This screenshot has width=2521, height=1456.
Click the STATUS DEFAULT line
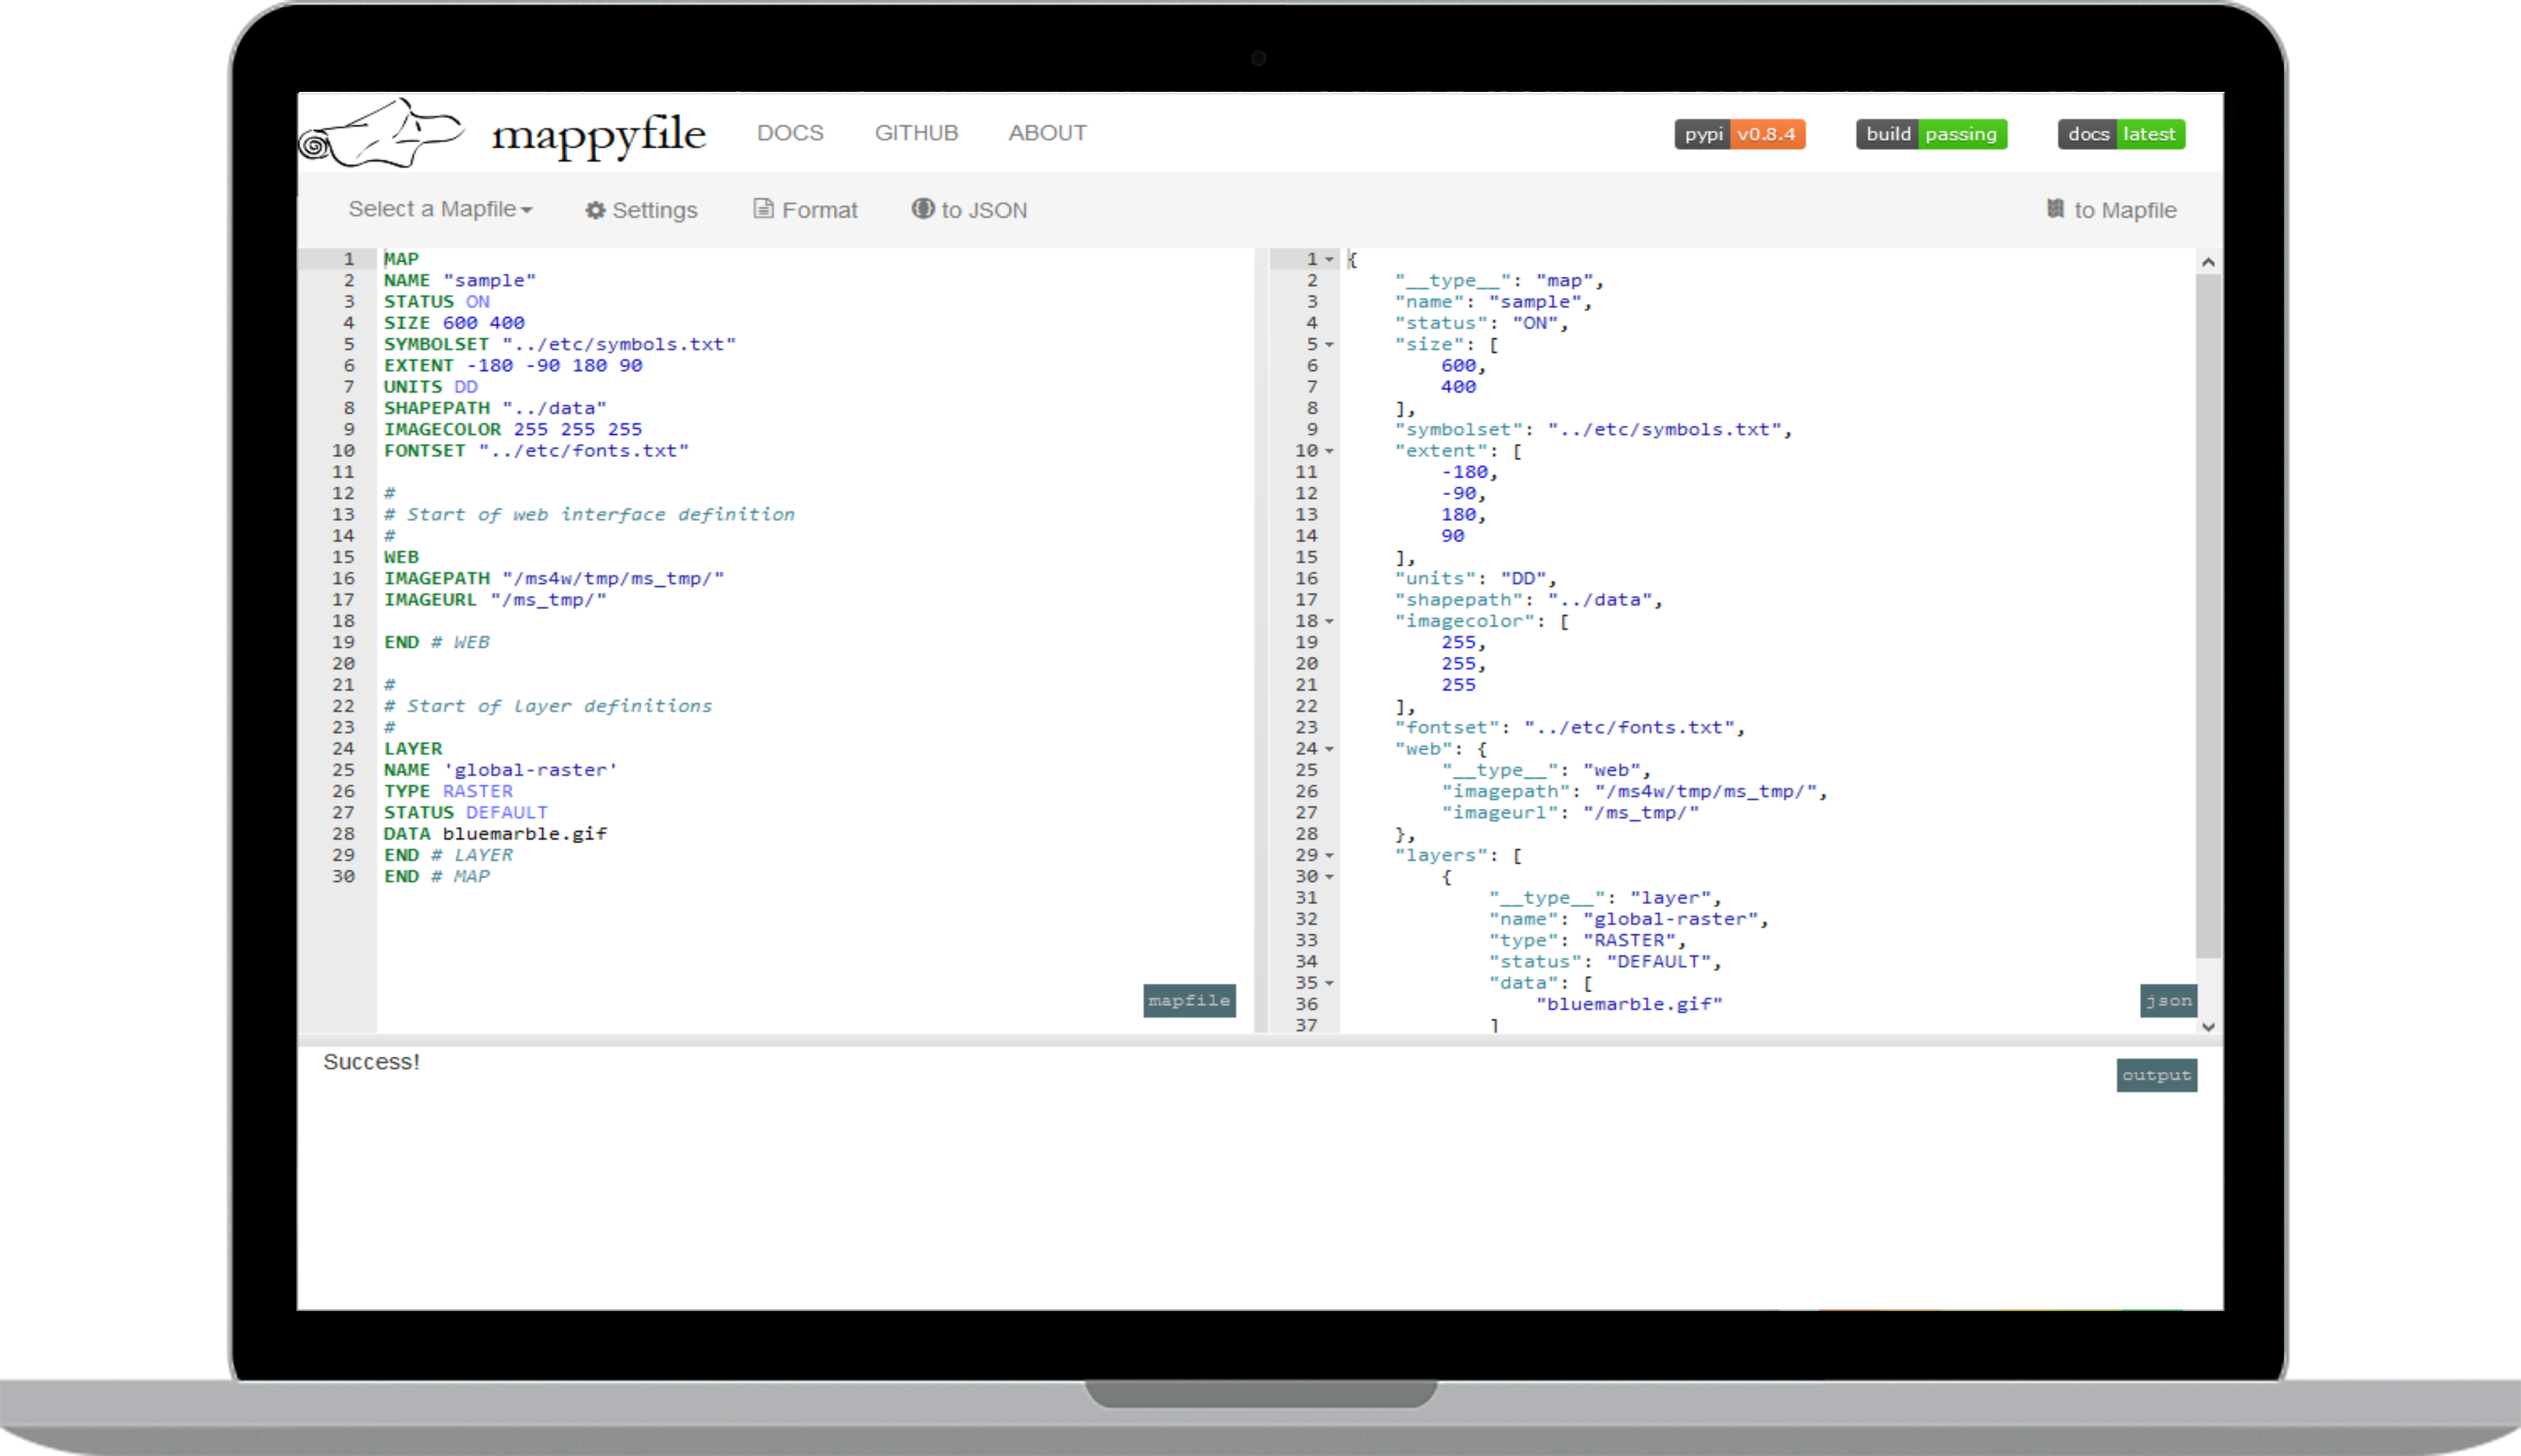(466, 813)
